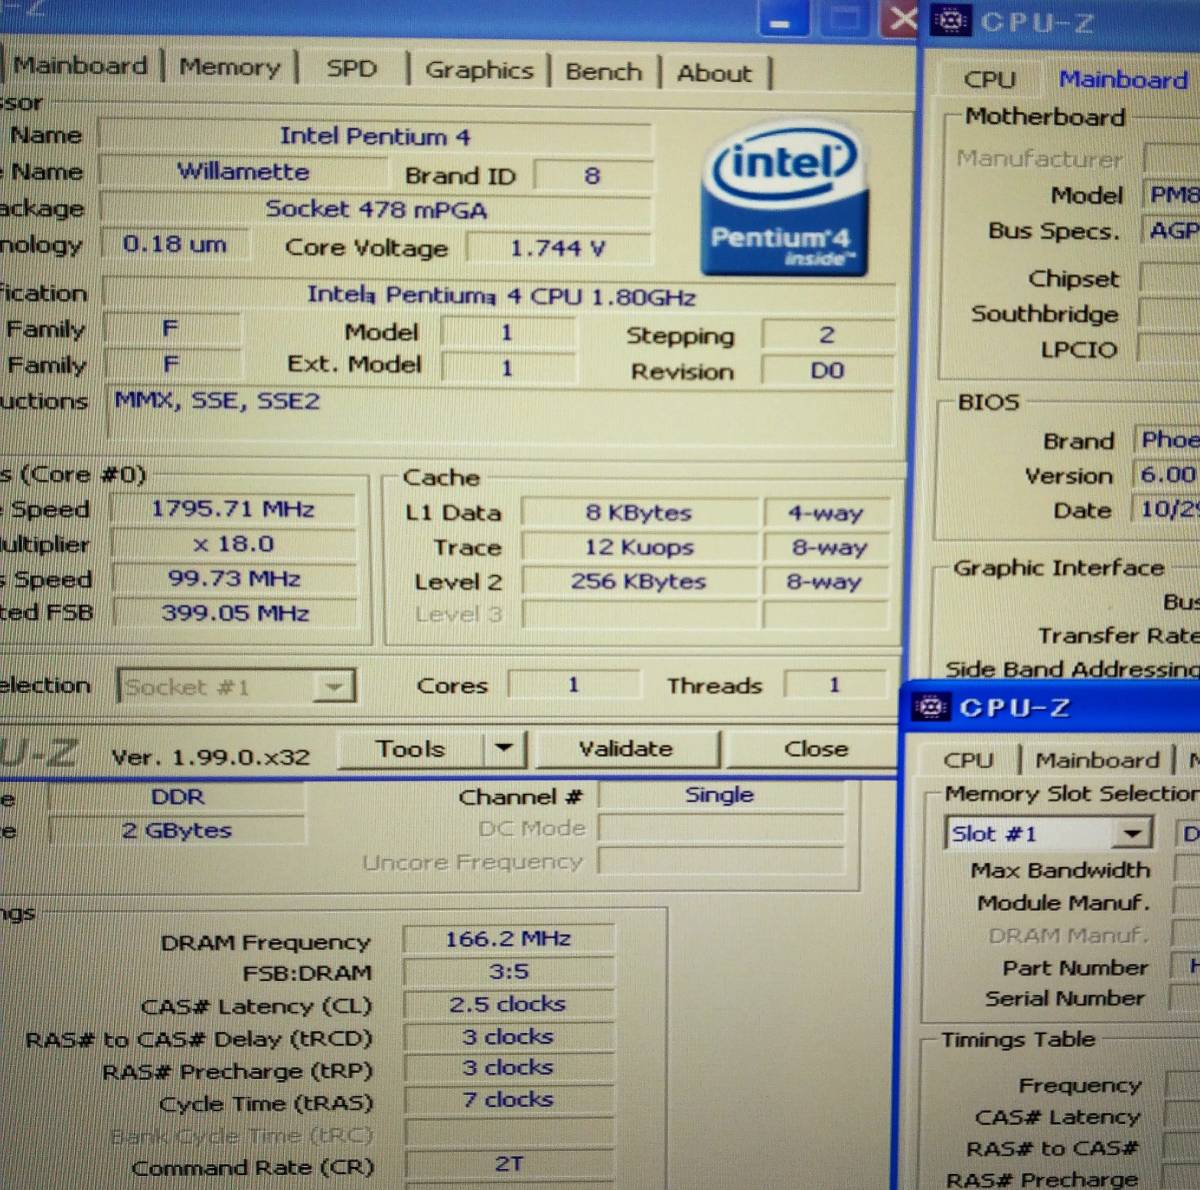Click the bus speed value "99.73 MHz"
Image resolution: width=1200 pixels, height=1190 pixels.
coord(234,579)
